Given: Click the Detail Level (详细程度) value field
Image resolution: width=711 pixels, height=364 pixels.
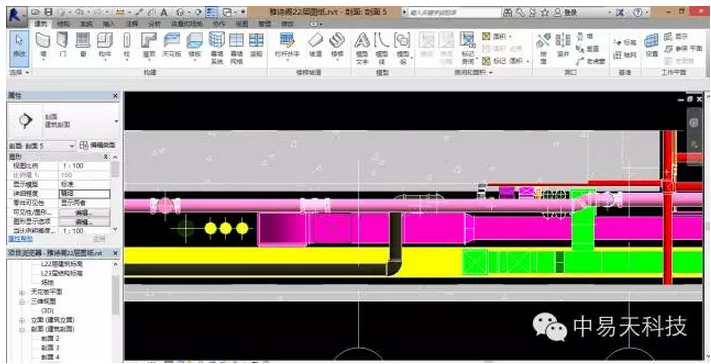Looking at the screenshot, I should pos(84,194).
